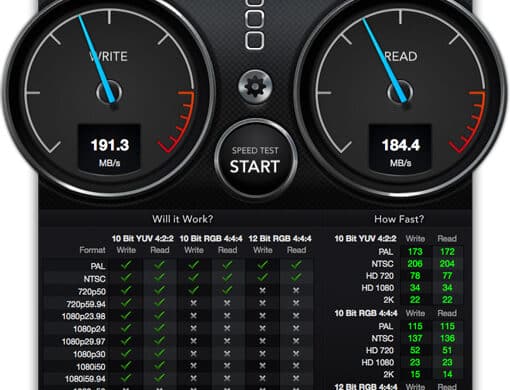This screenshot has height=390, width=510.
Task: Click the 51 HD 720 read value
Action: [447, 350]
